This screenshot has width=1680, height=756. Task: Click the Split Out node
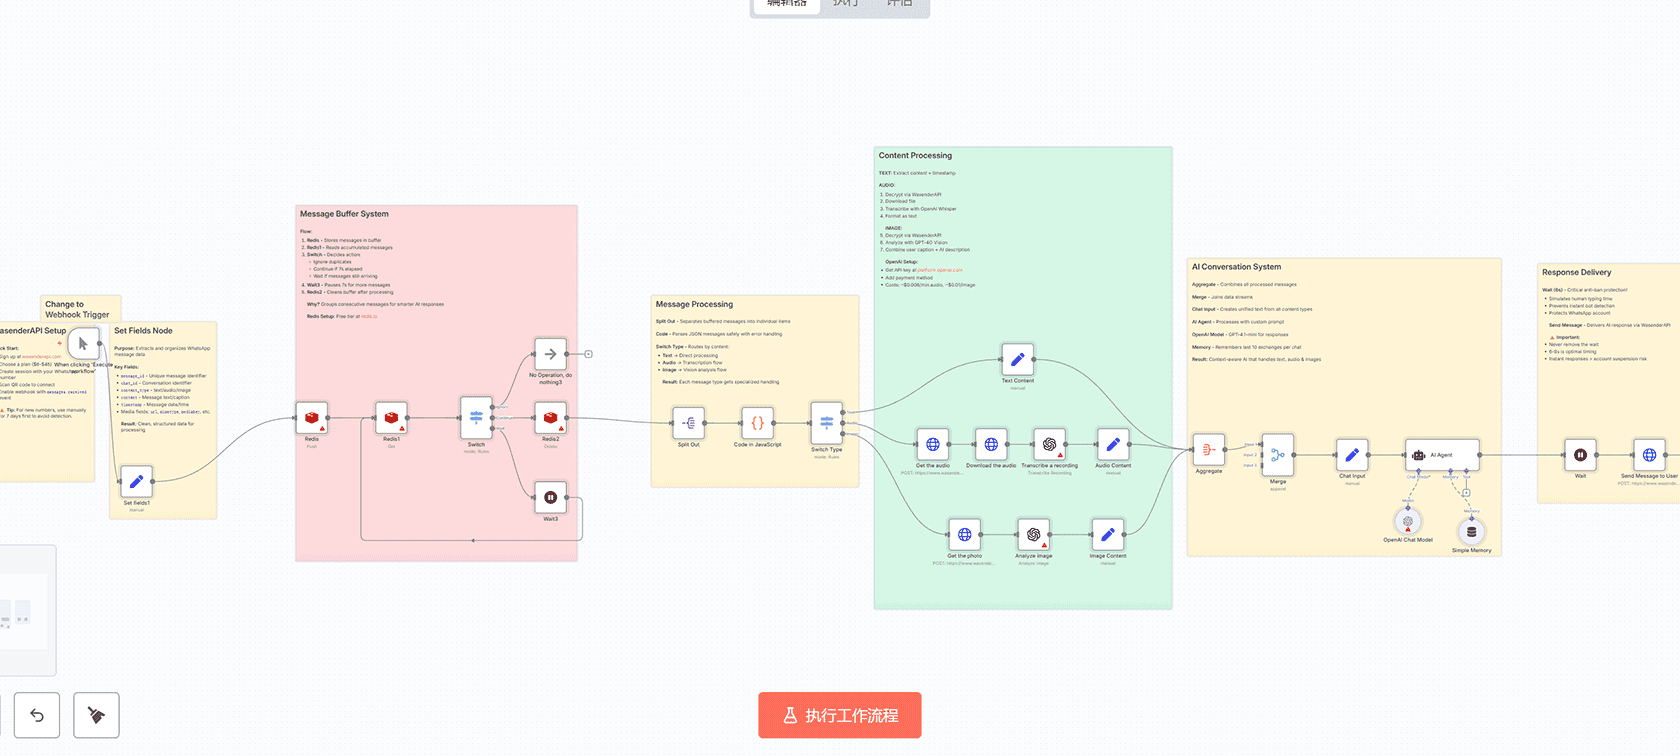pos(688,423)
